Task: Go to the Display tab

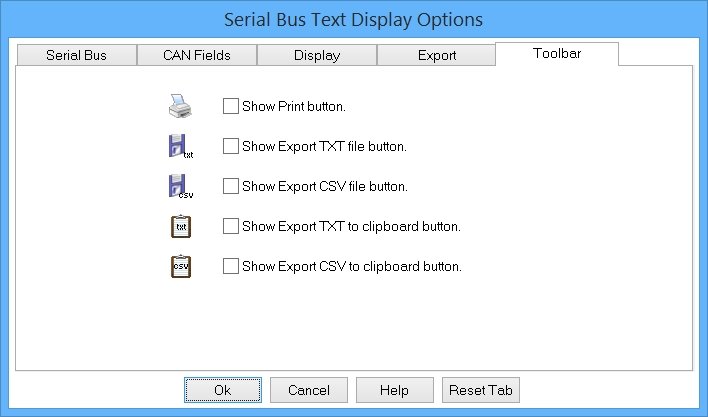Action: (x=316, y=55)
